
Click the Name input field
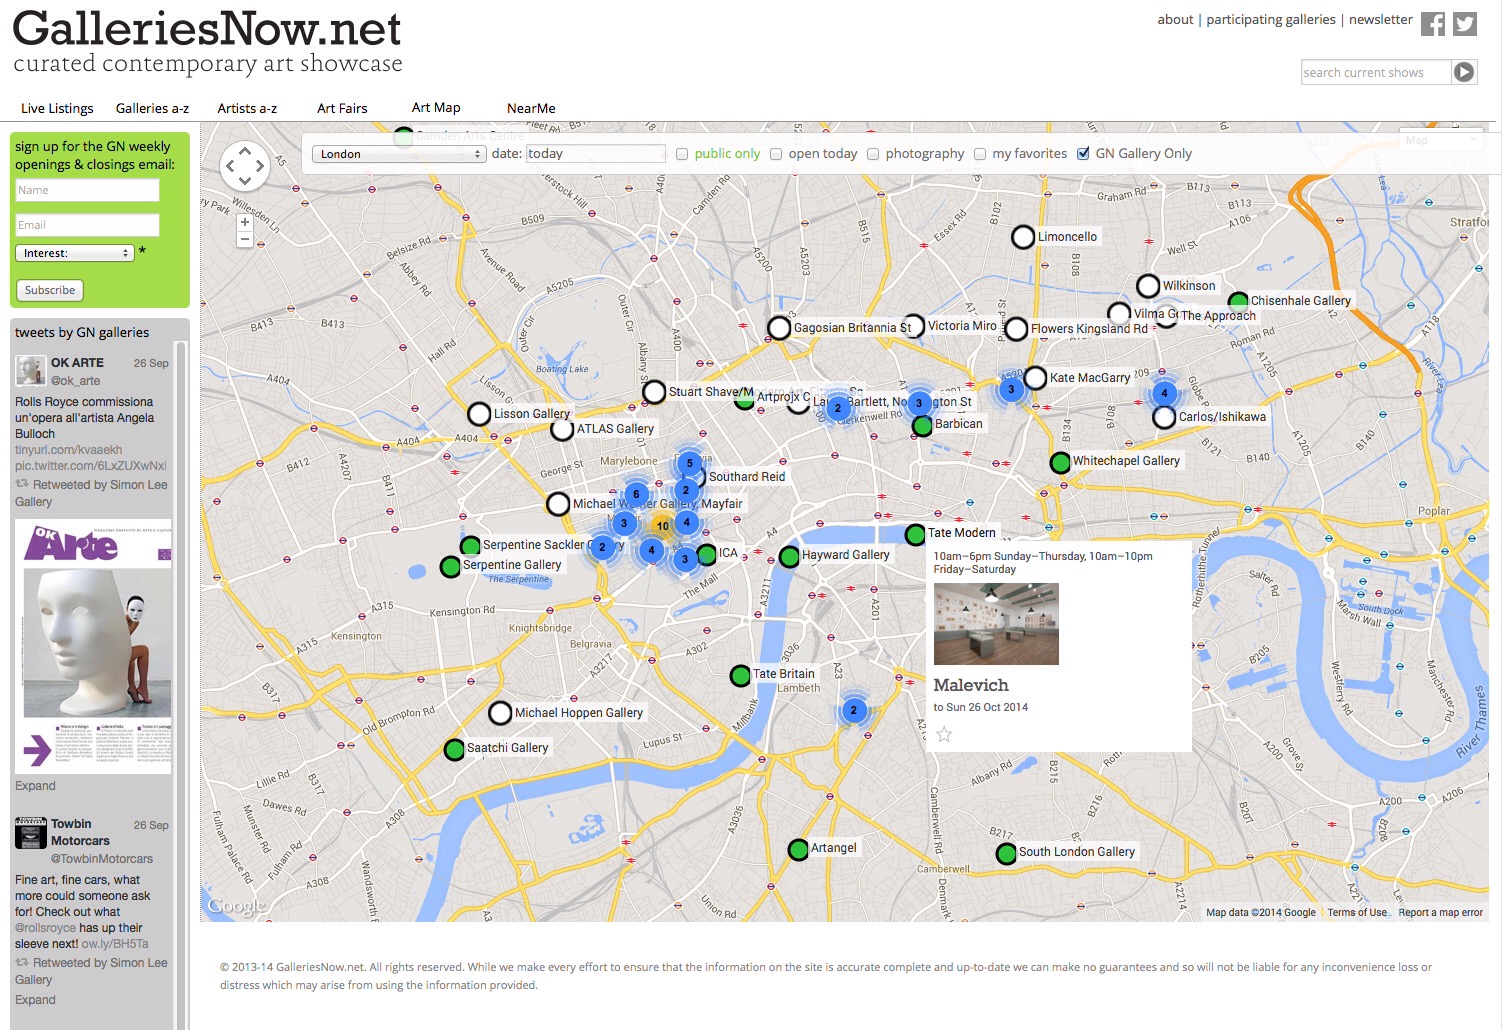(x=87, y=190)
